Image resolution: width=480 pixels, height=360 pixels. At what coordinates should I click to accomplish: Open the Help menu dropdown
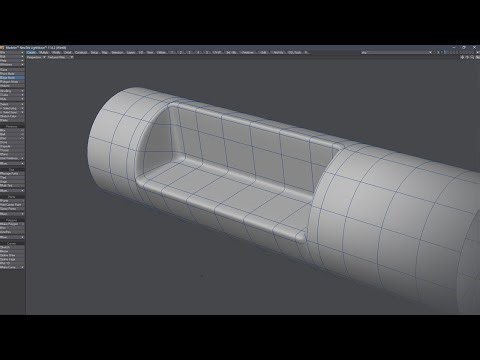point(12,61)
